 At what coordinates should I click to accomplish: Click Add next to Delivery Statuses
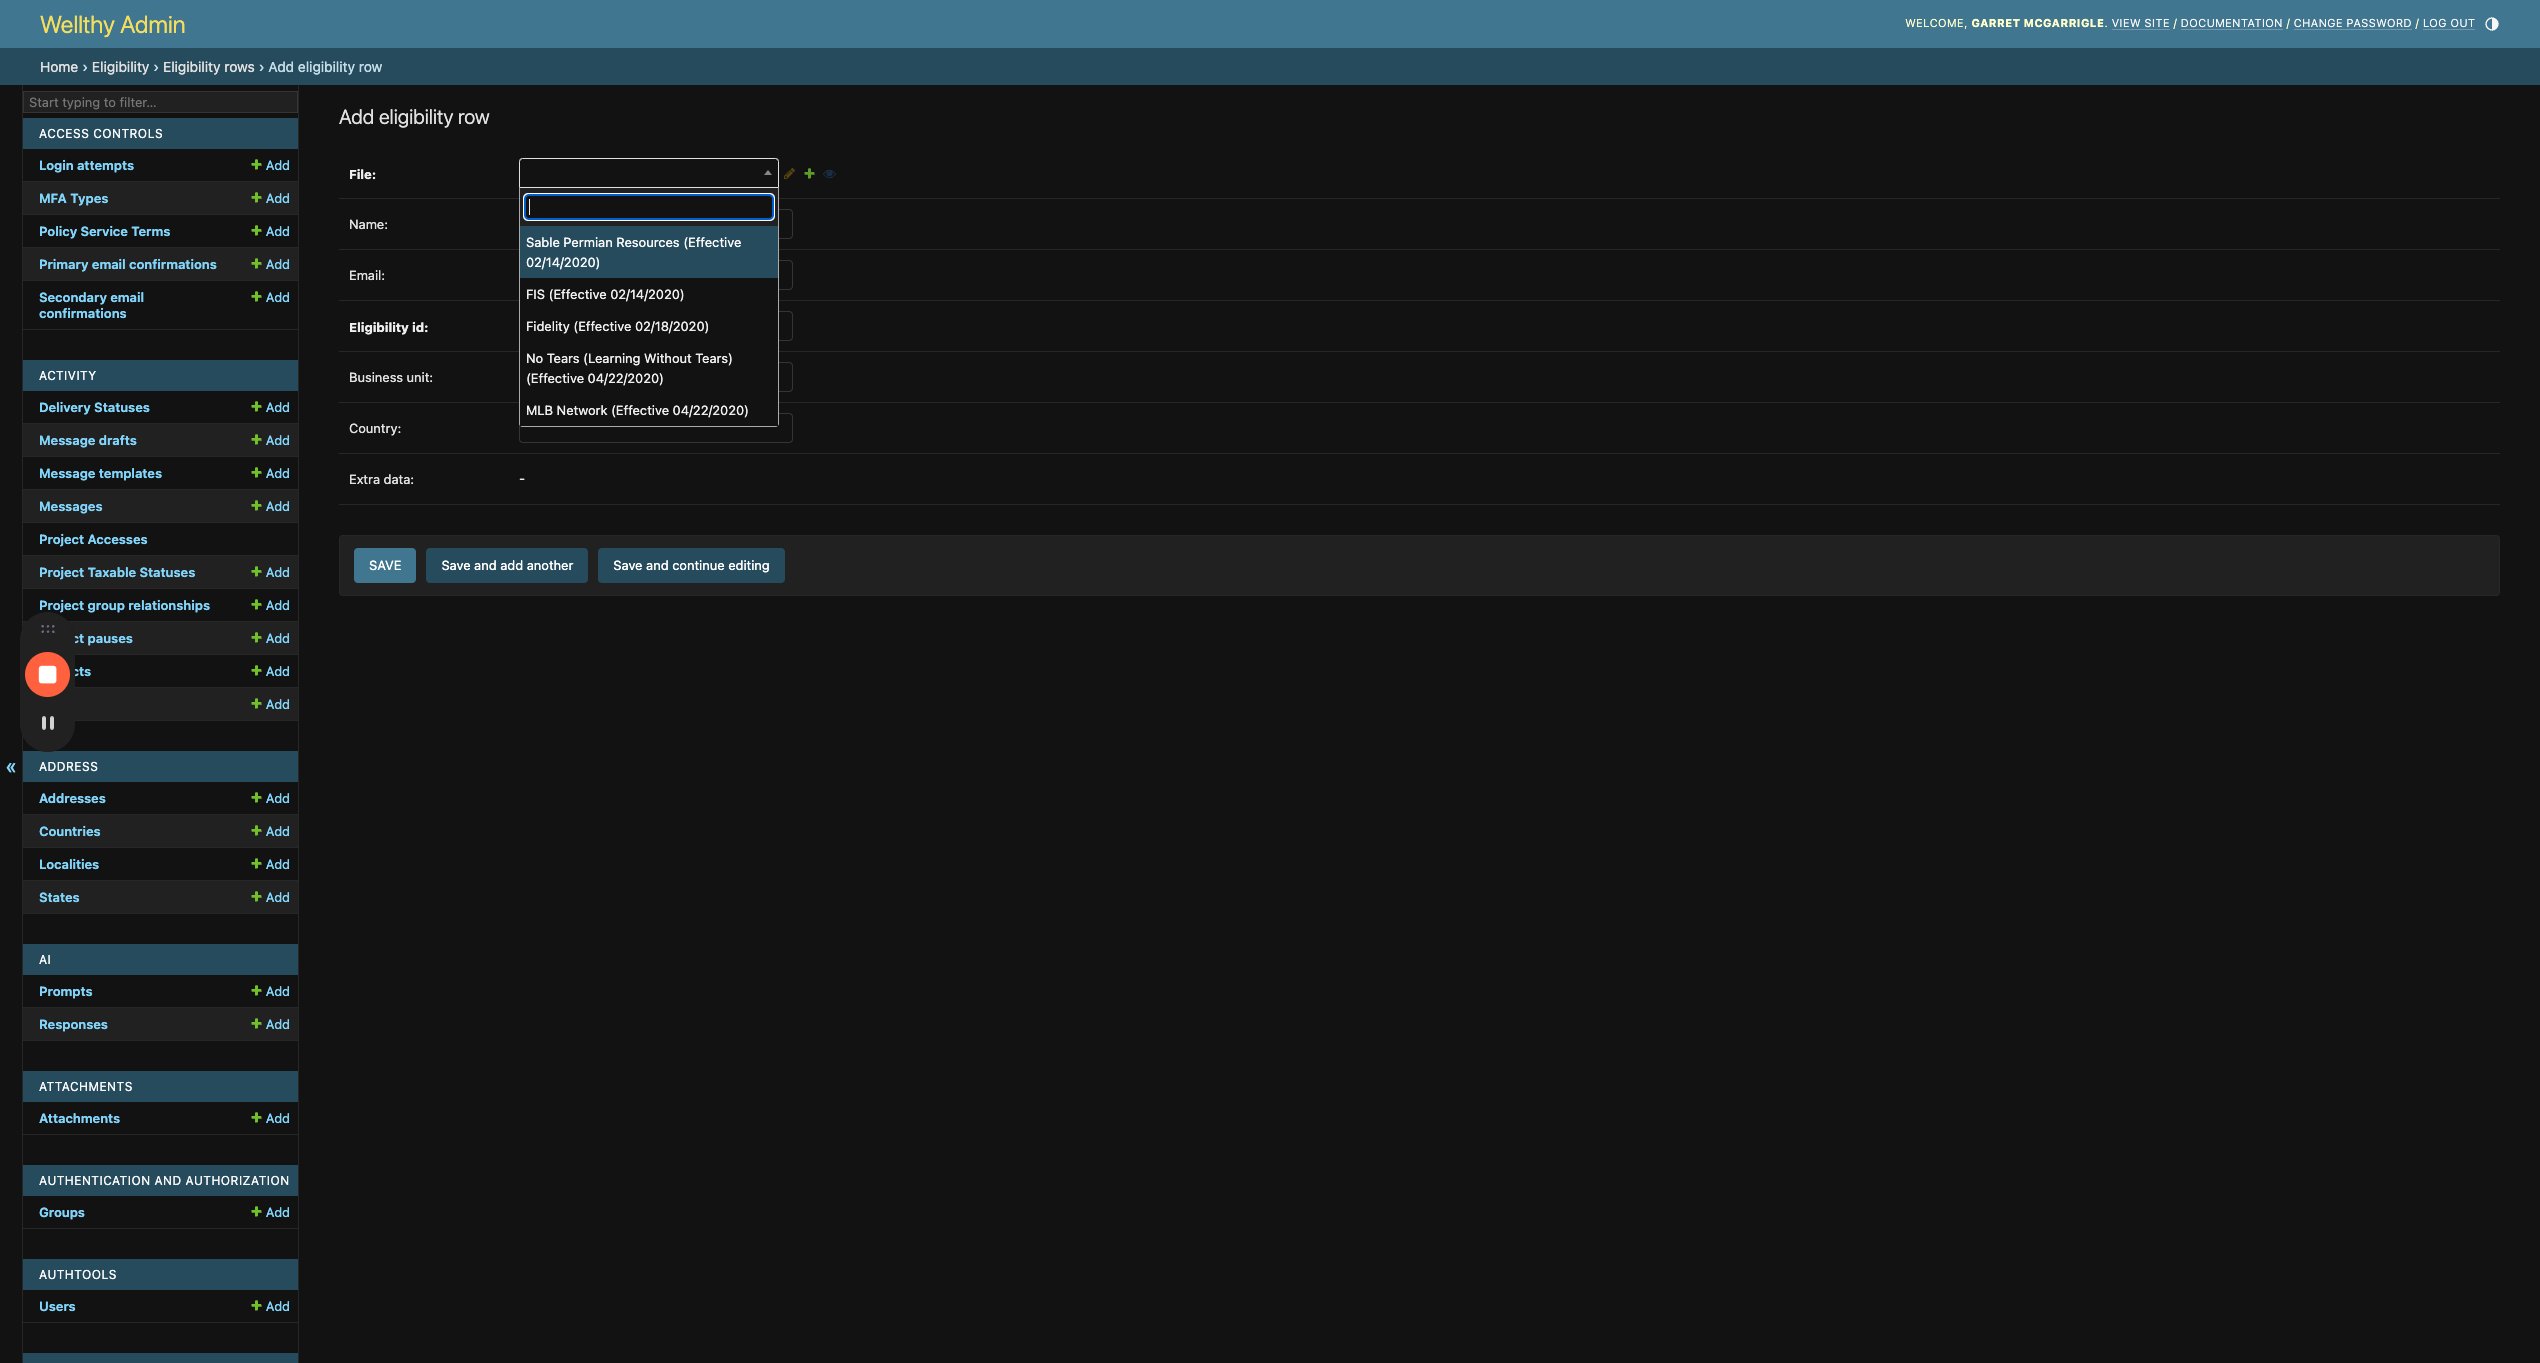[x=270, y=407]
